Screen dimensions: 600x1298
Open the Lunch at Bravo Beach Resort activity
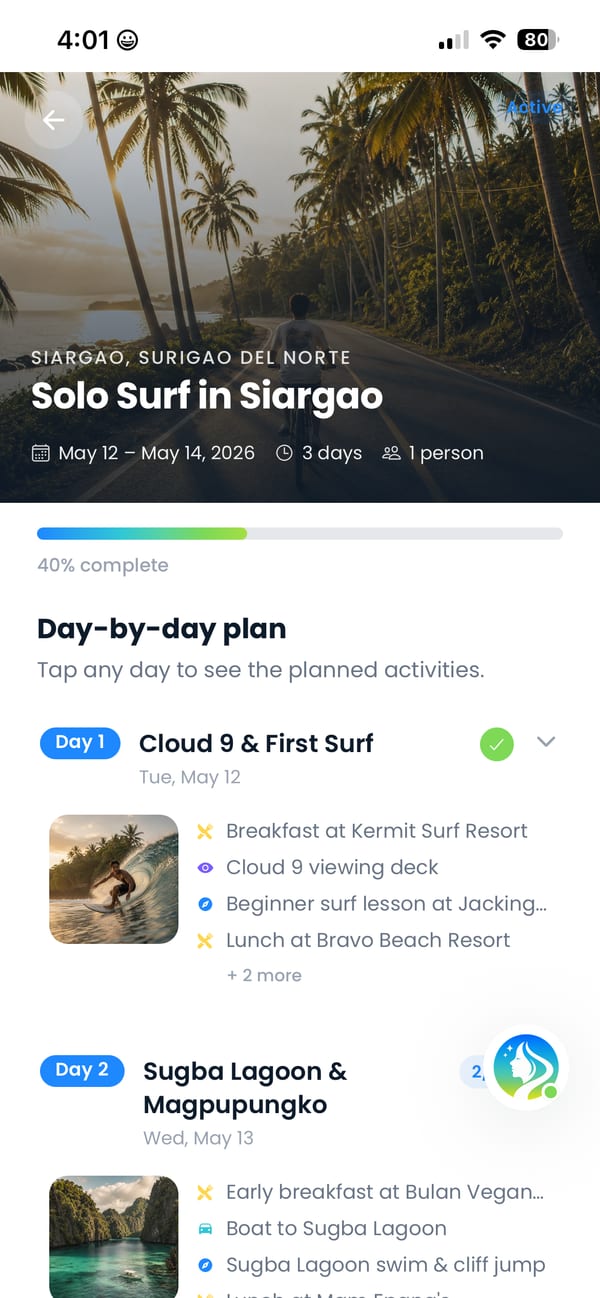point(368,940)
